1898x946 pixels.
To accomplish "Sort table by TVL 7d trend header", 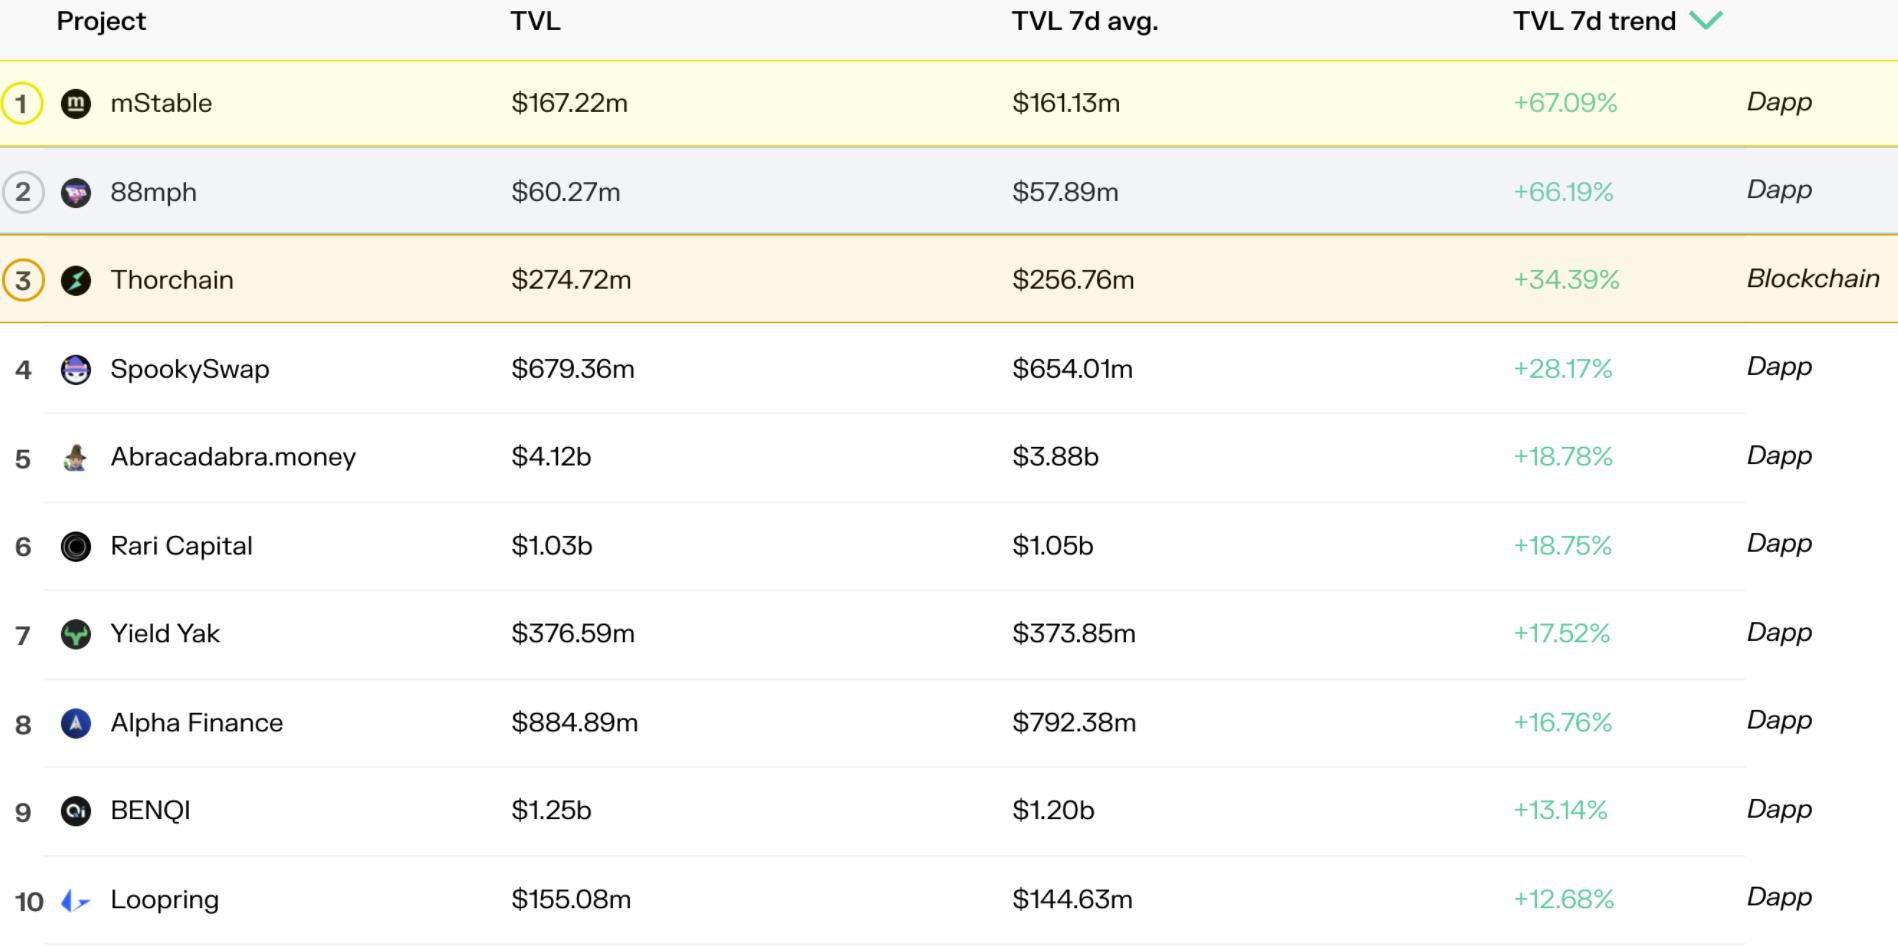I will 1594,21.
